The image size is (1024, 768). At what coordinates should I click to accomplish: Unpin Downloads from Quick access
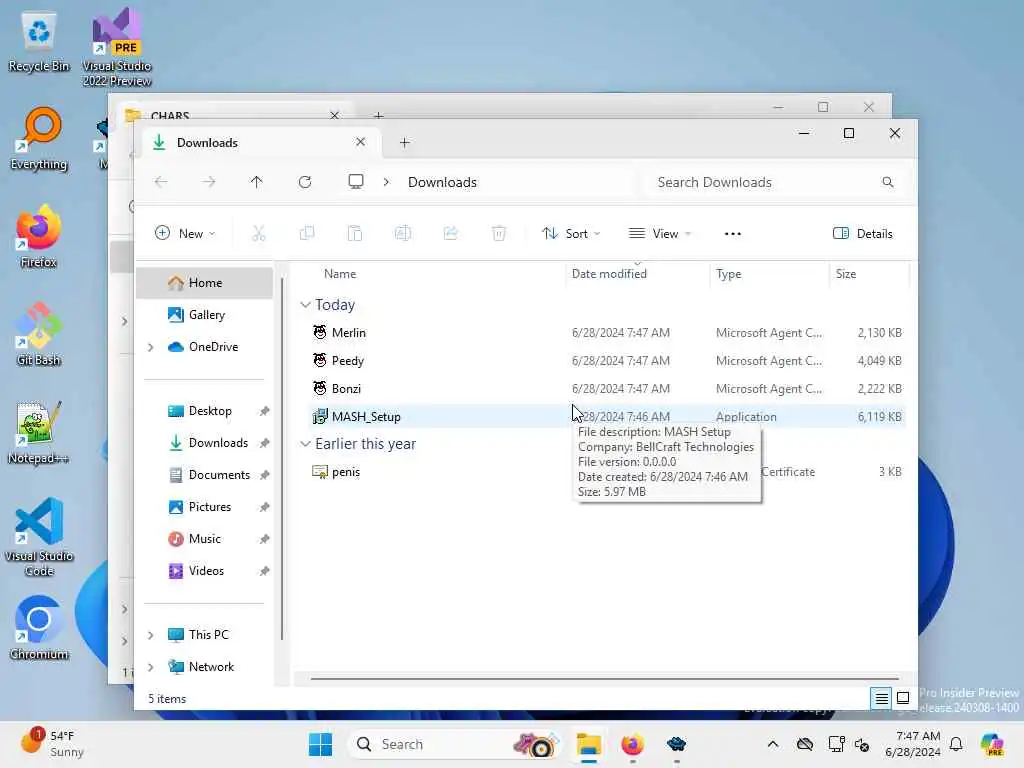coord(264,443)
